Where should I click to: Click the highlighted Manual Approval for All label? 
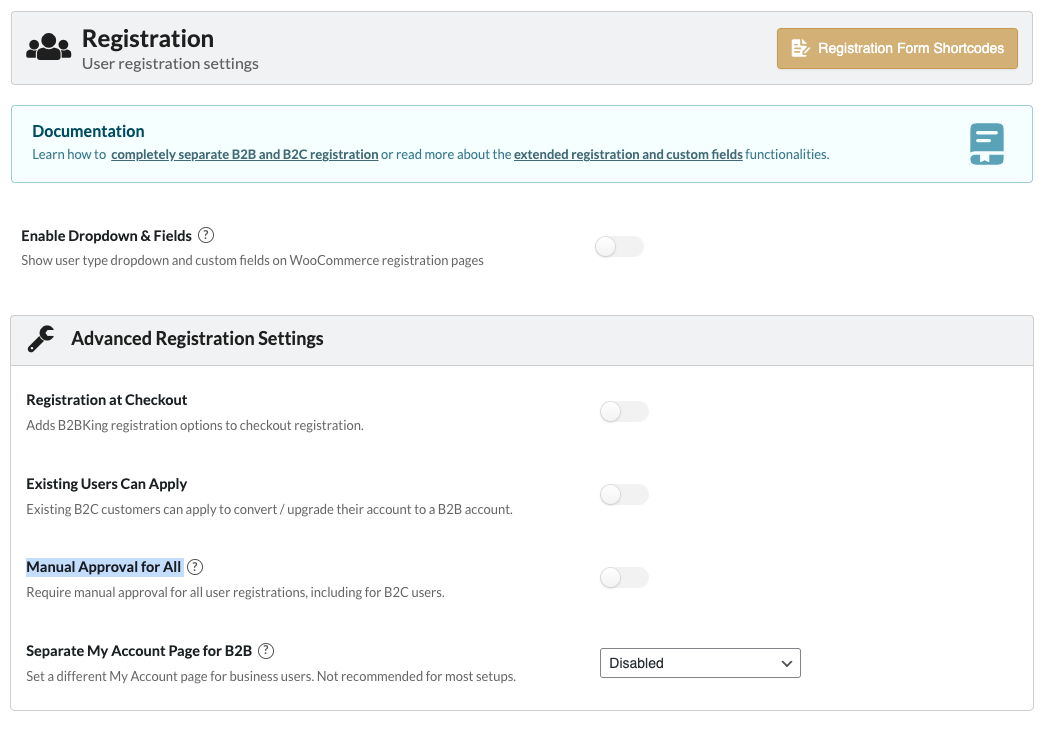[104, 567]
